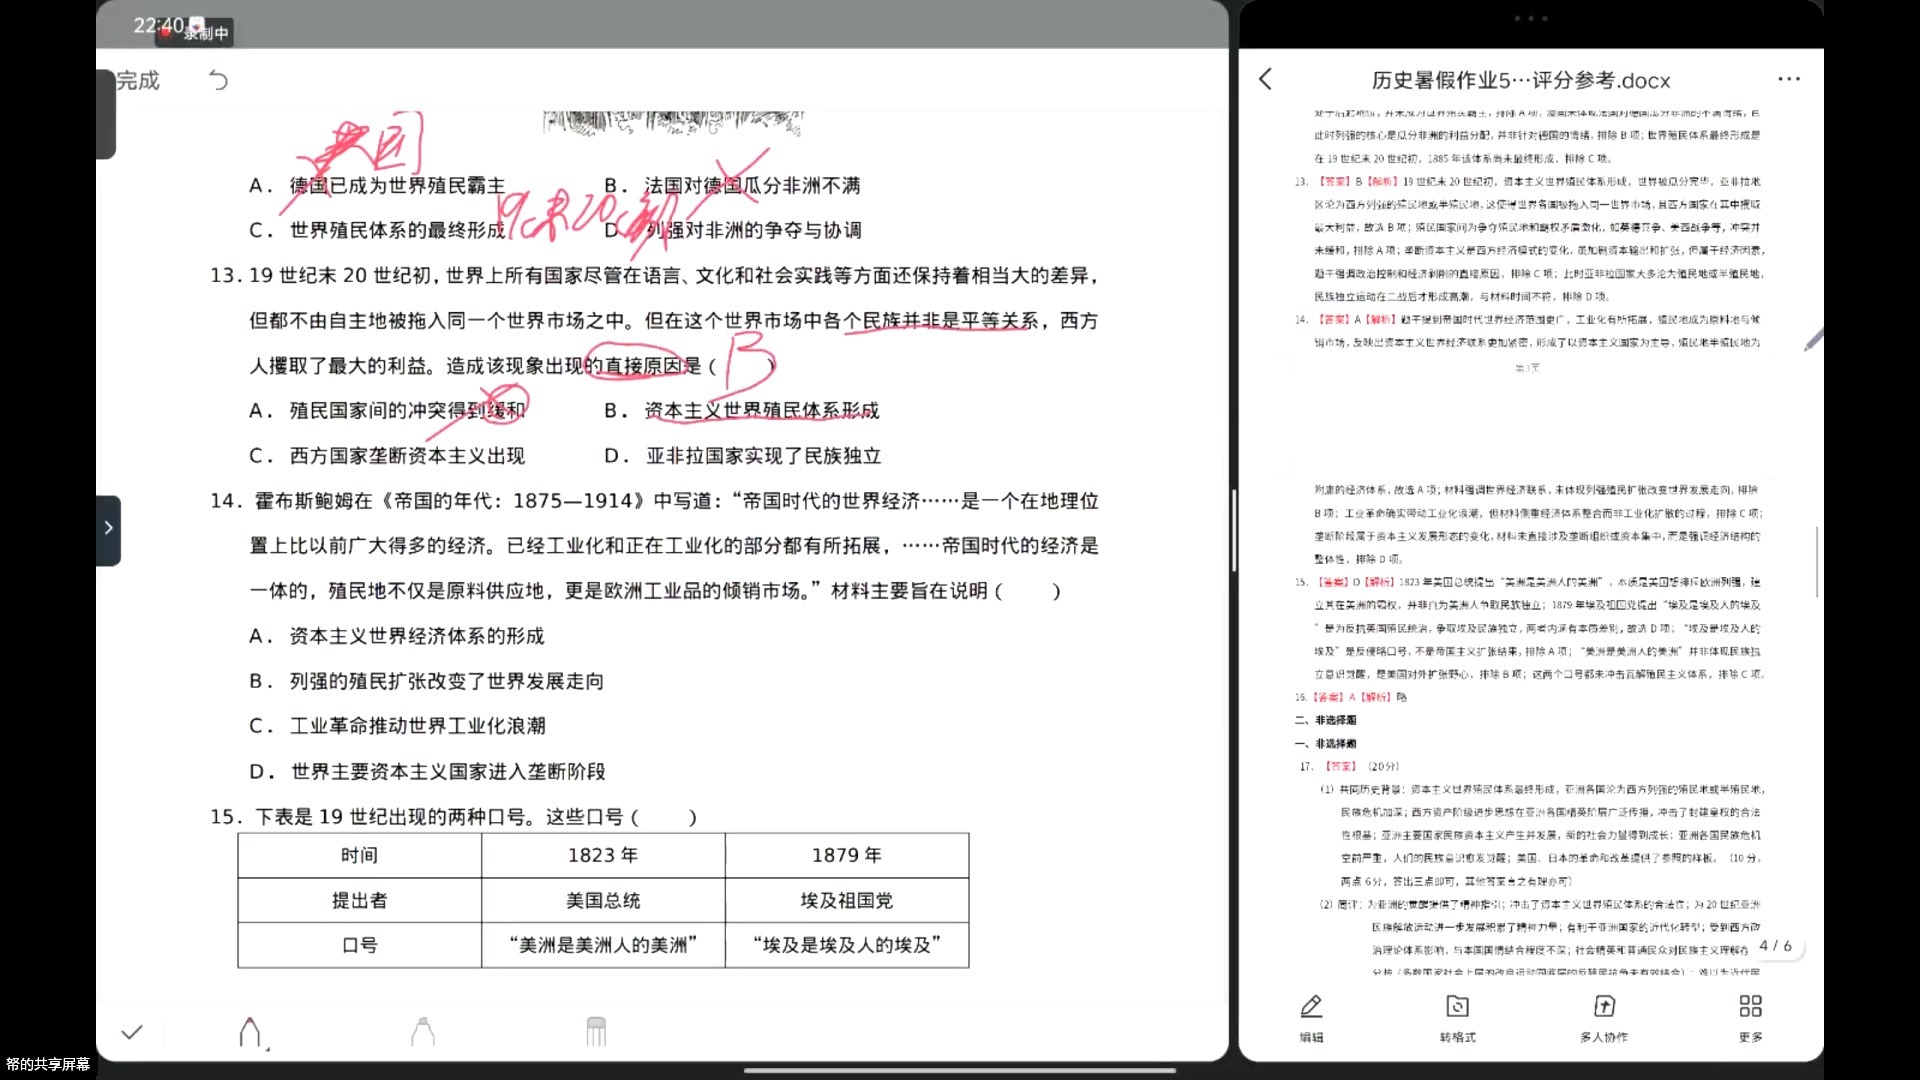Tap table cell “埃及是埃及人的埃及”
Screen dimensions: 1920x1080
click(847, 945)
